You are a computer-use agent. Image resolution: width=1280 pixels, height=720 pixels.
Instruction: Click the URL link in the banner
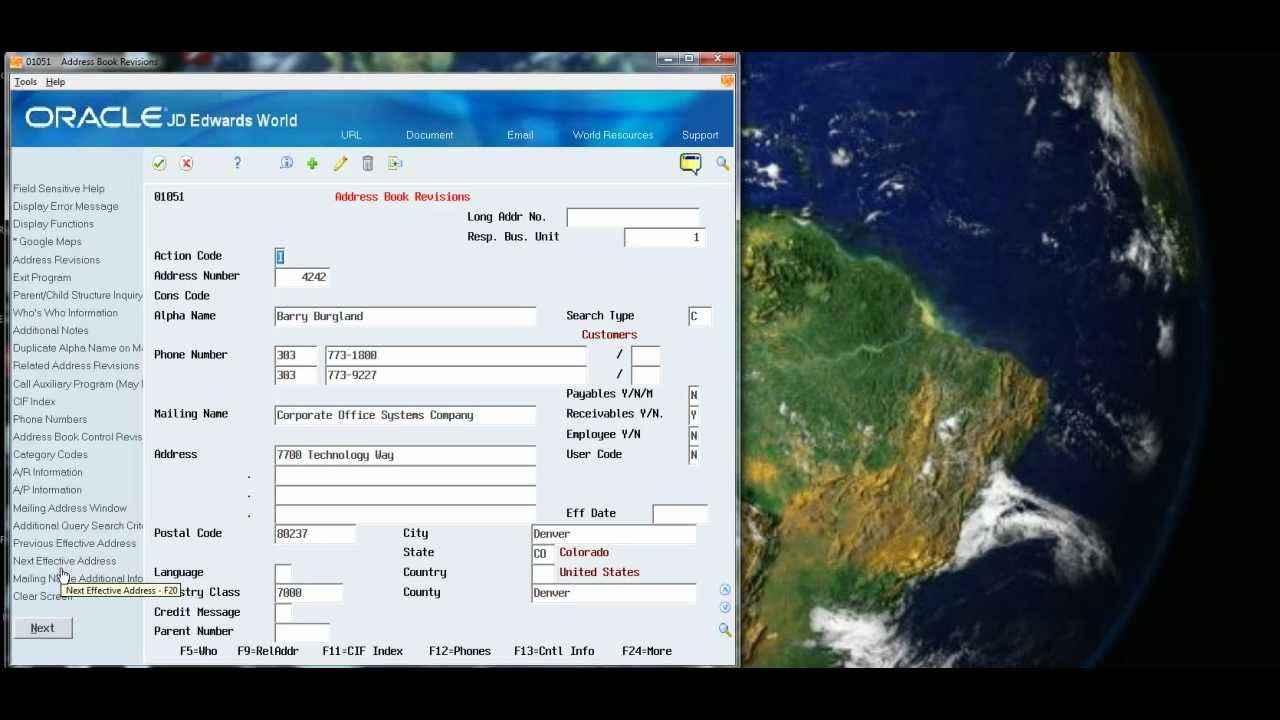pyautogui.click(x=351, y=135)
